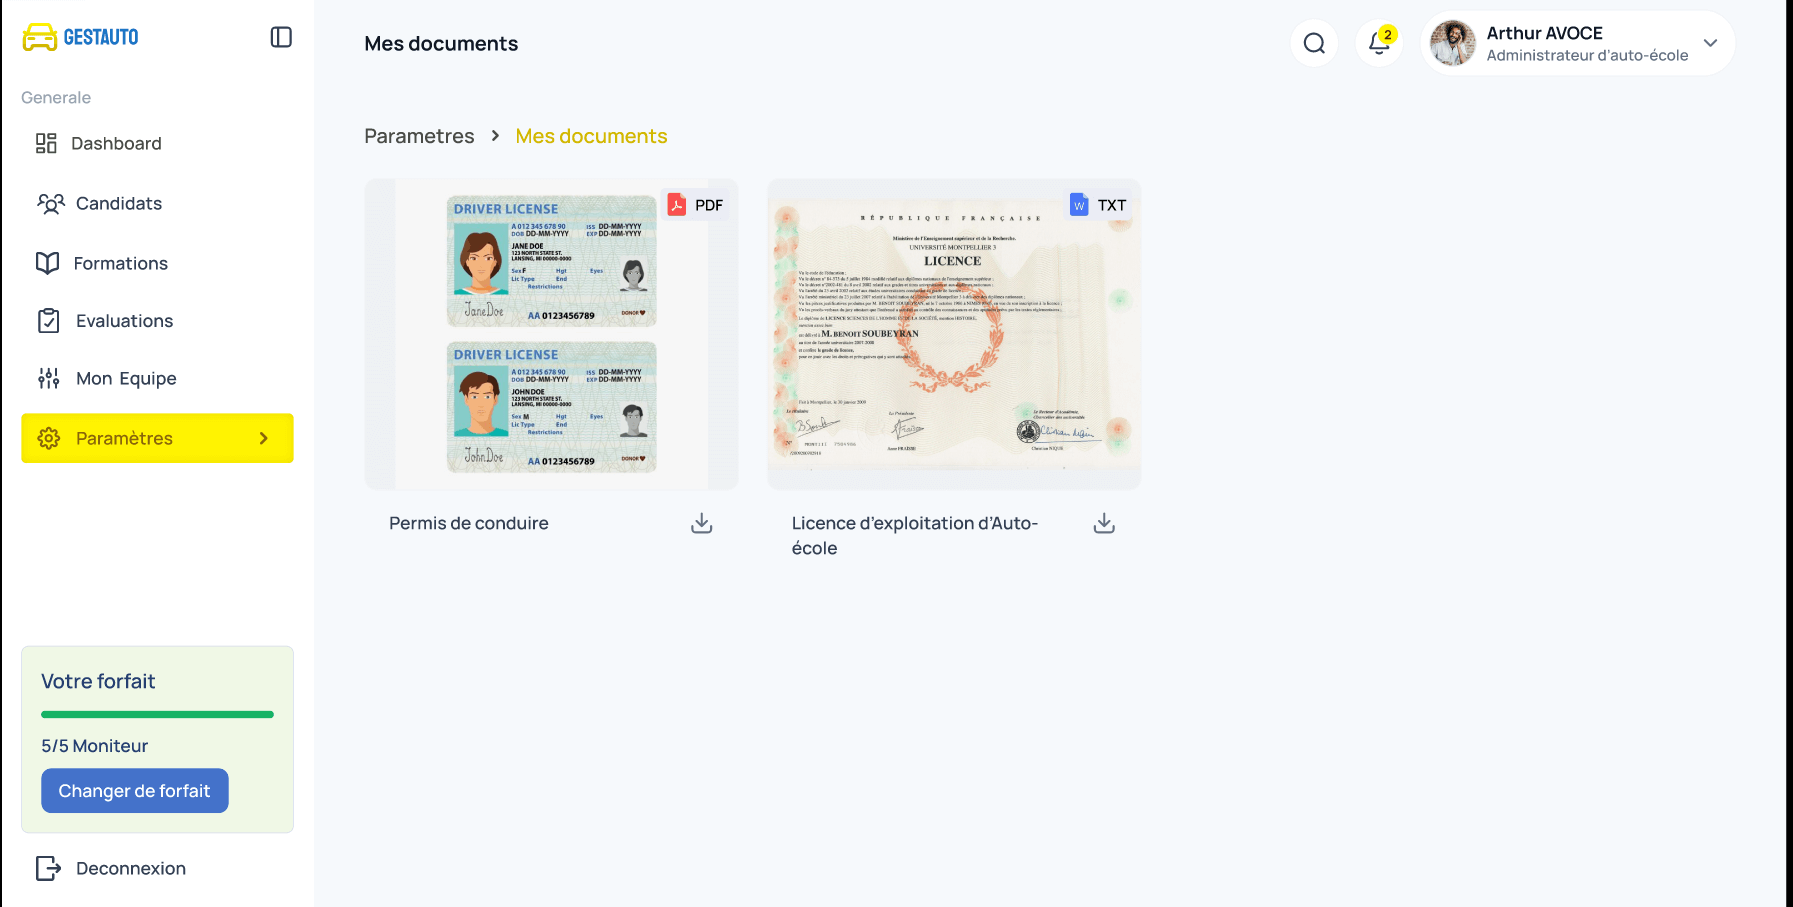Download the Licence d'exploitation document
Viewport: 1793px width, 907px height.
1103,522
